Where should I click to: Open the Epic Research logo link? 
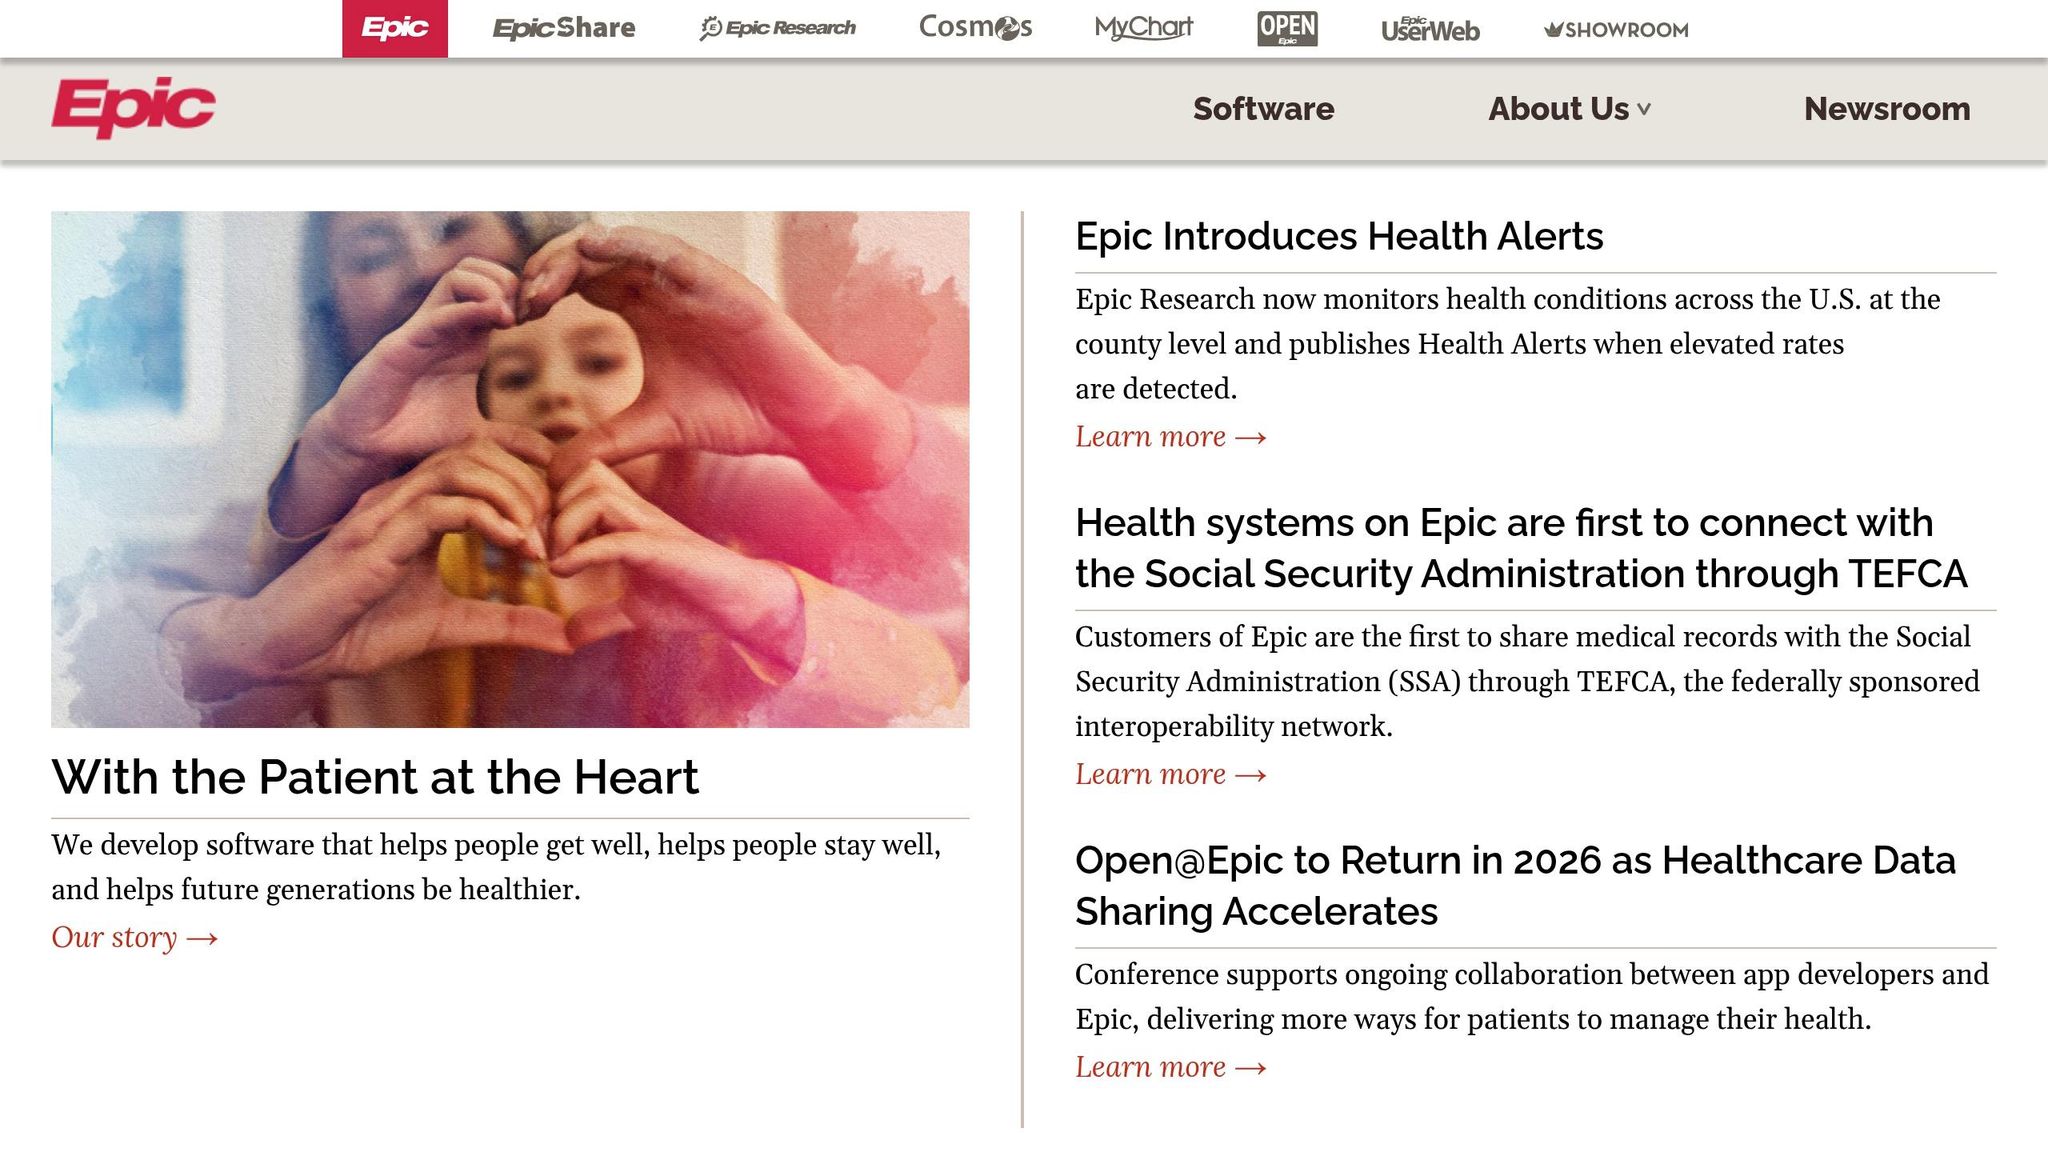point(778,28)
